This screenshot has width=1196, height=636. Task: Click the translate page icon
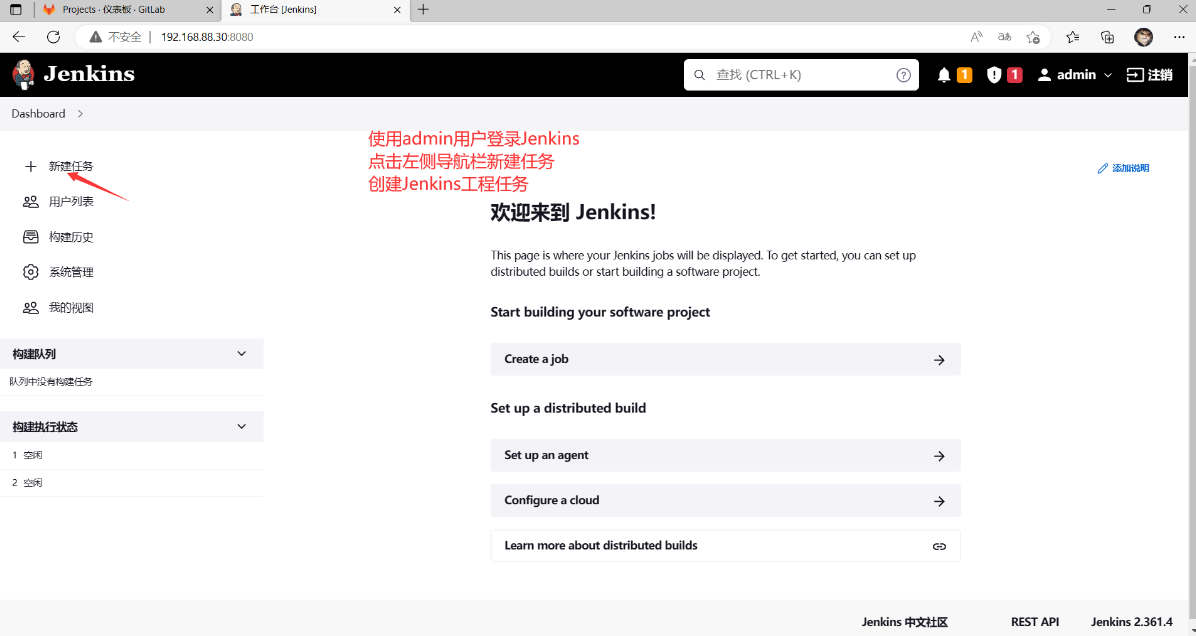coord(1005,37)
